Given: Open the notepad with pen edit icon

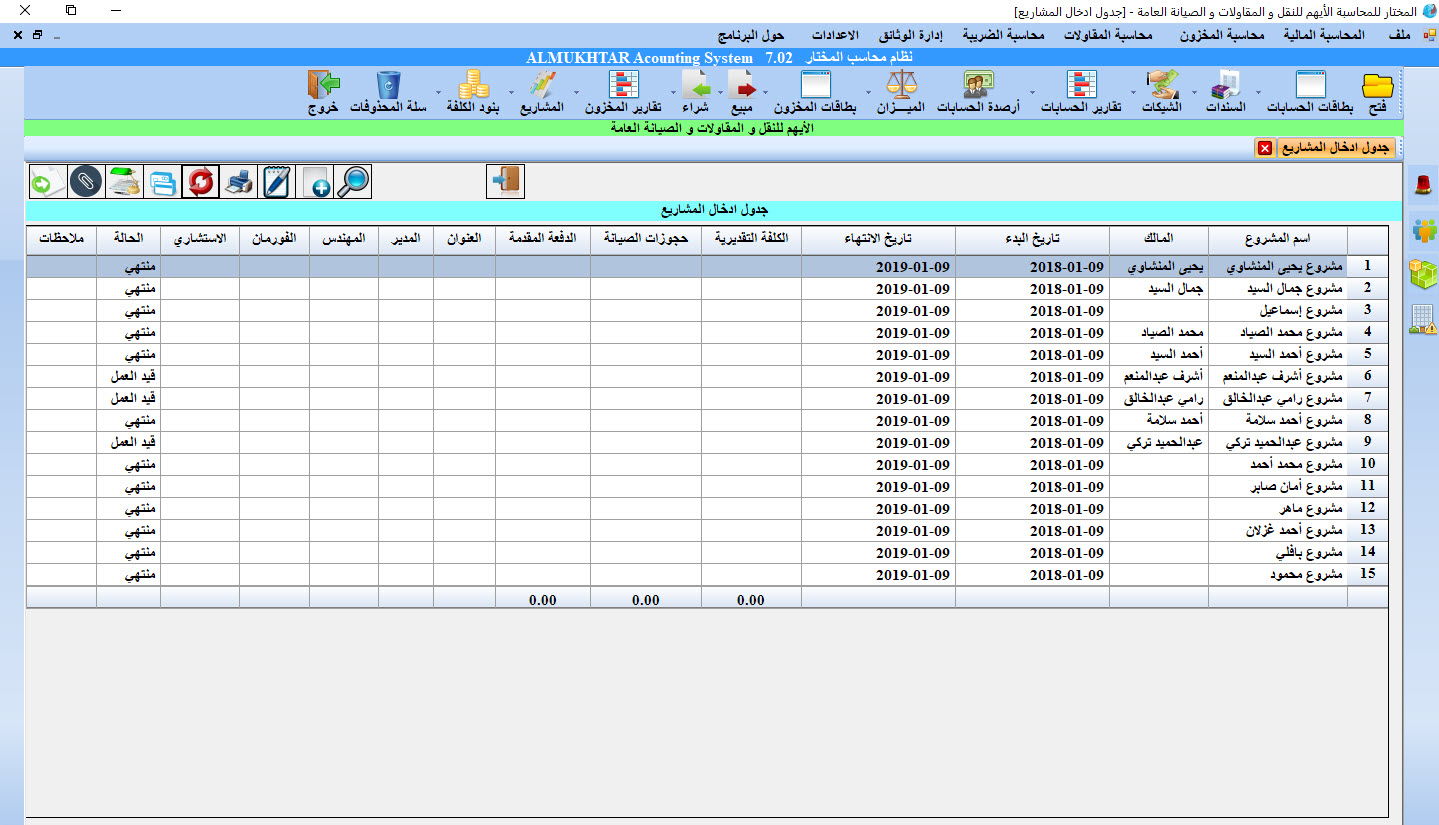Looking at the screenshot, I should click(277, 182).
